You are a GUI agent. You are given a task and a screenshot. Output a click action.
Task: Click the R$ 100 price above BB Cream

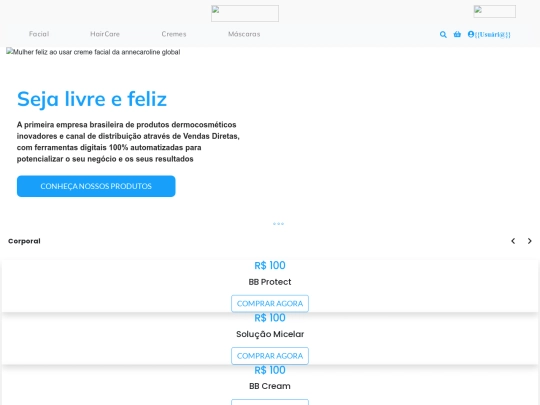point(270,370)
